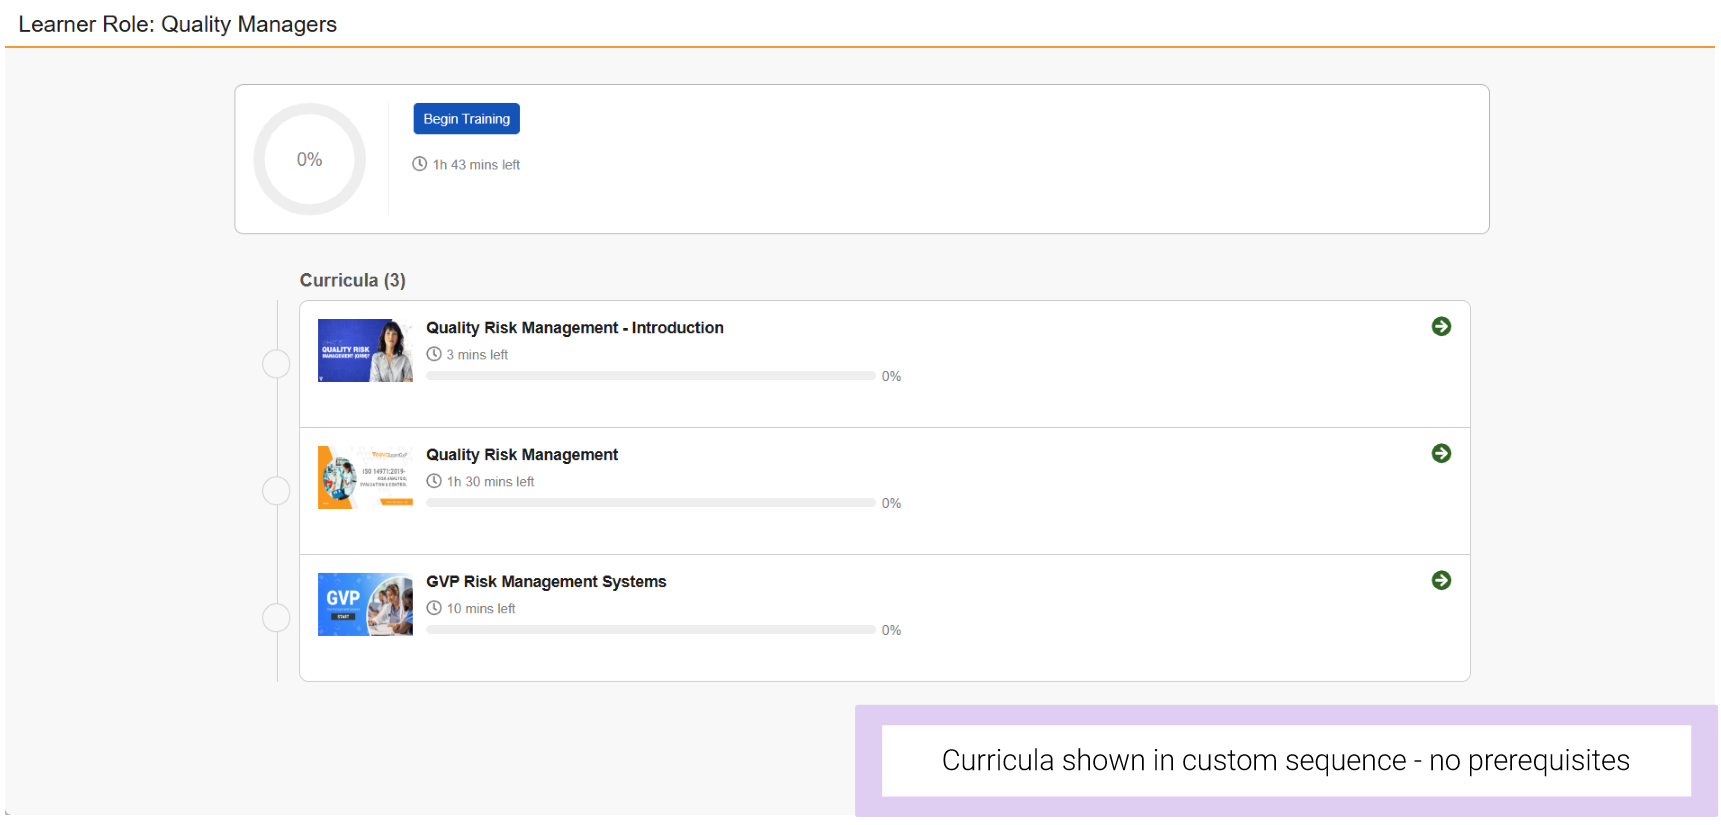
Task: Open Quality Risk Management - Introduction title
Action: pyautogui.click(x=574, y=328)
